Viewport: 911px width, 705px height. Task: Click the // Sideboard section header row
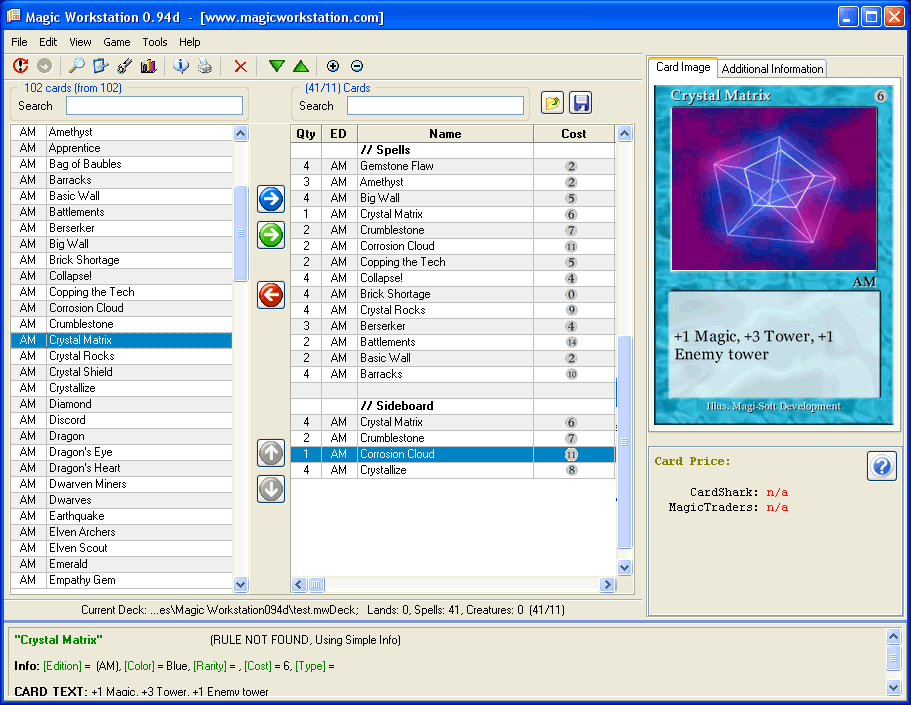[453, 406]
